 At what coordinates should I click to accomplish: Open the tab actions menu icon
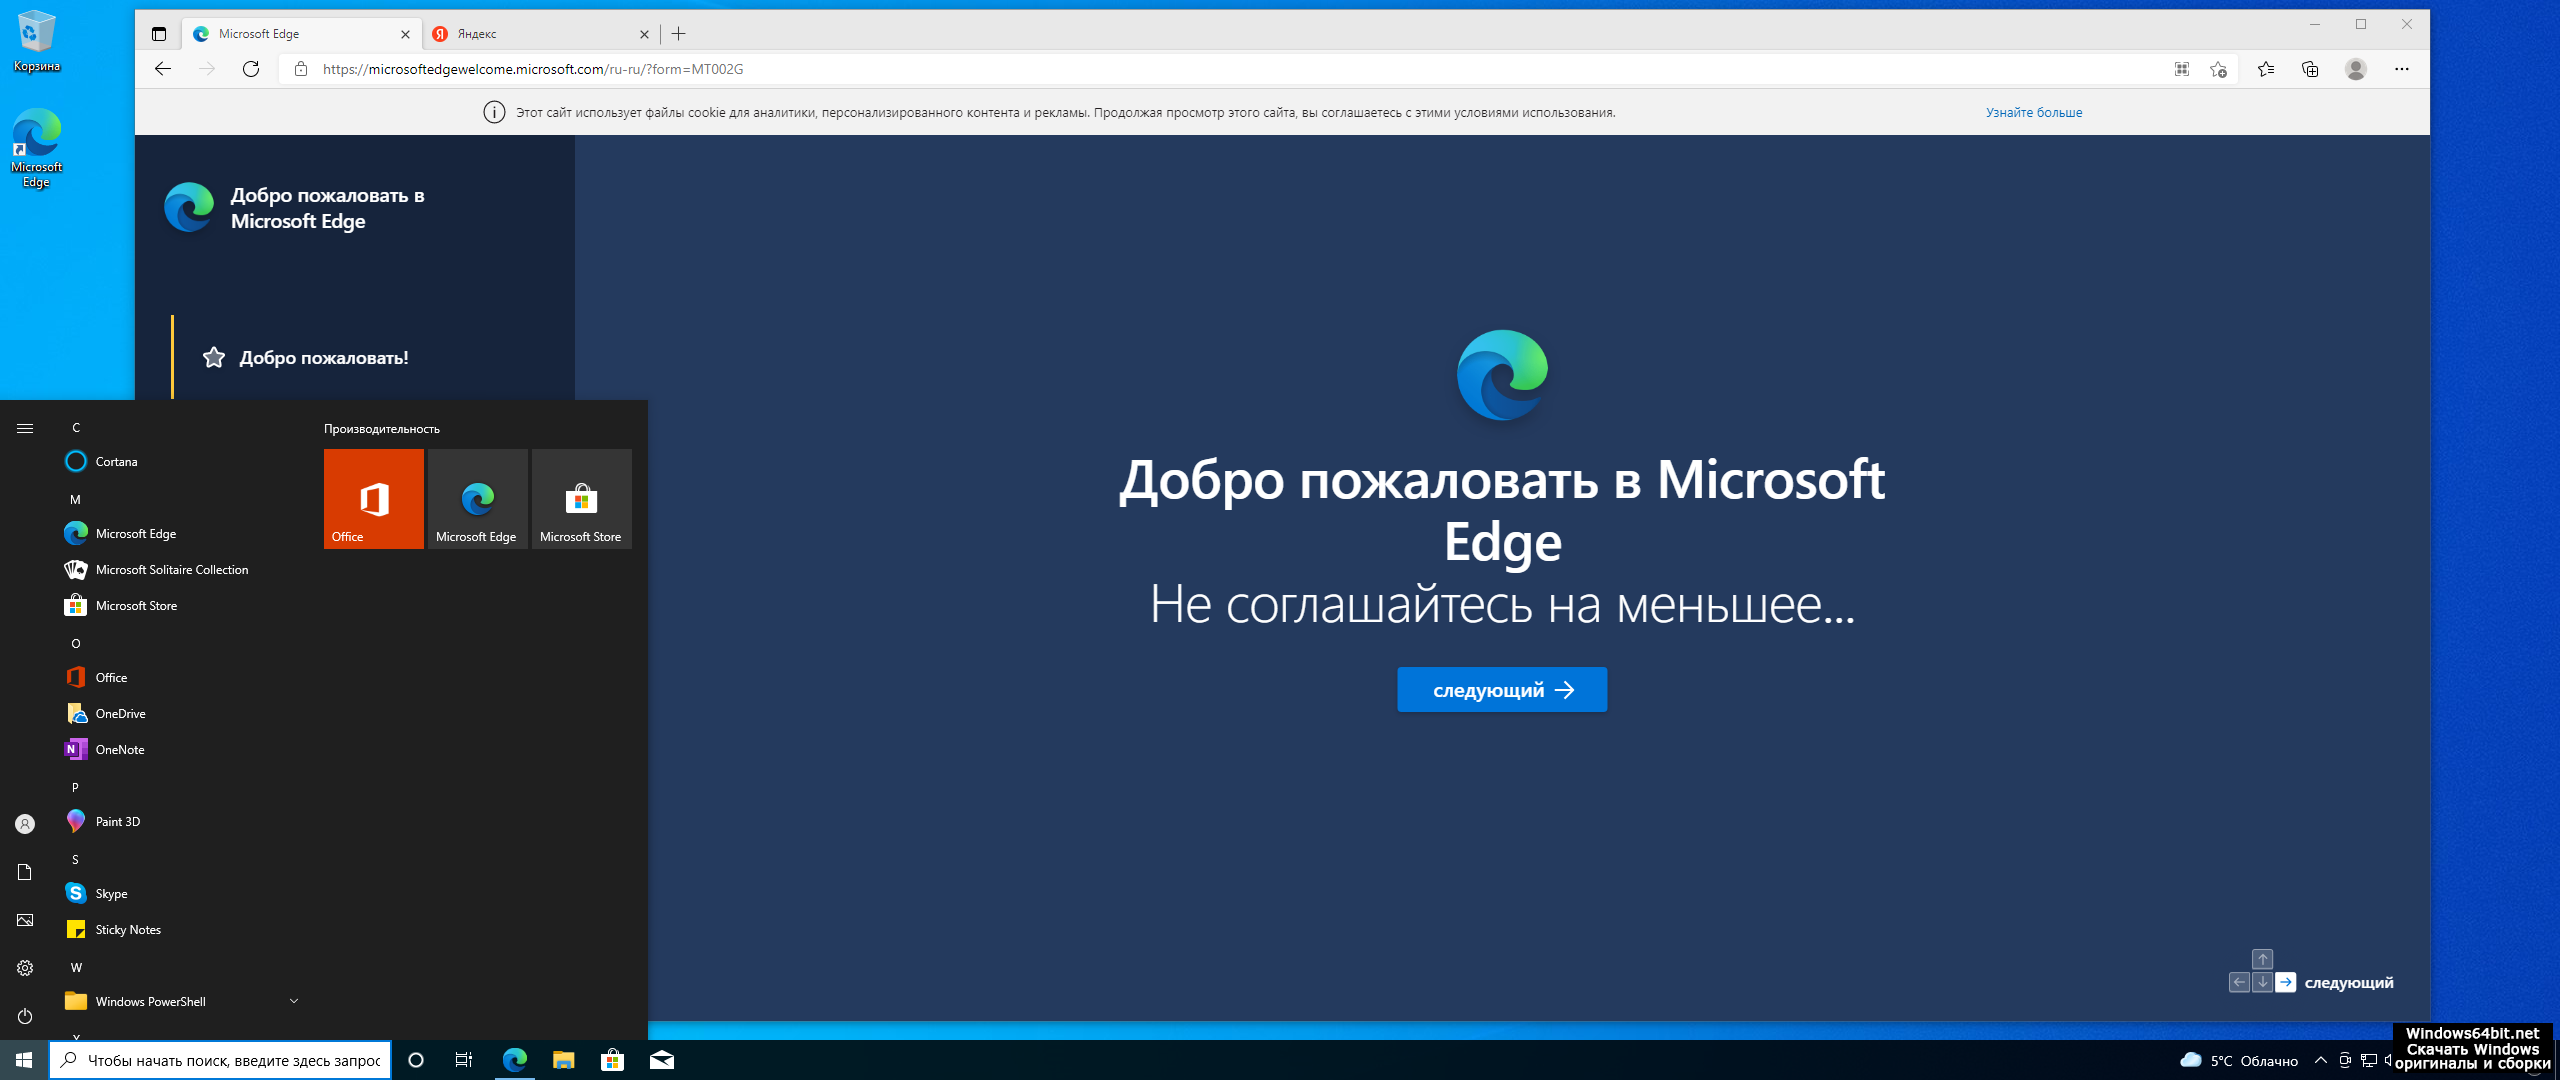point(159,34)
